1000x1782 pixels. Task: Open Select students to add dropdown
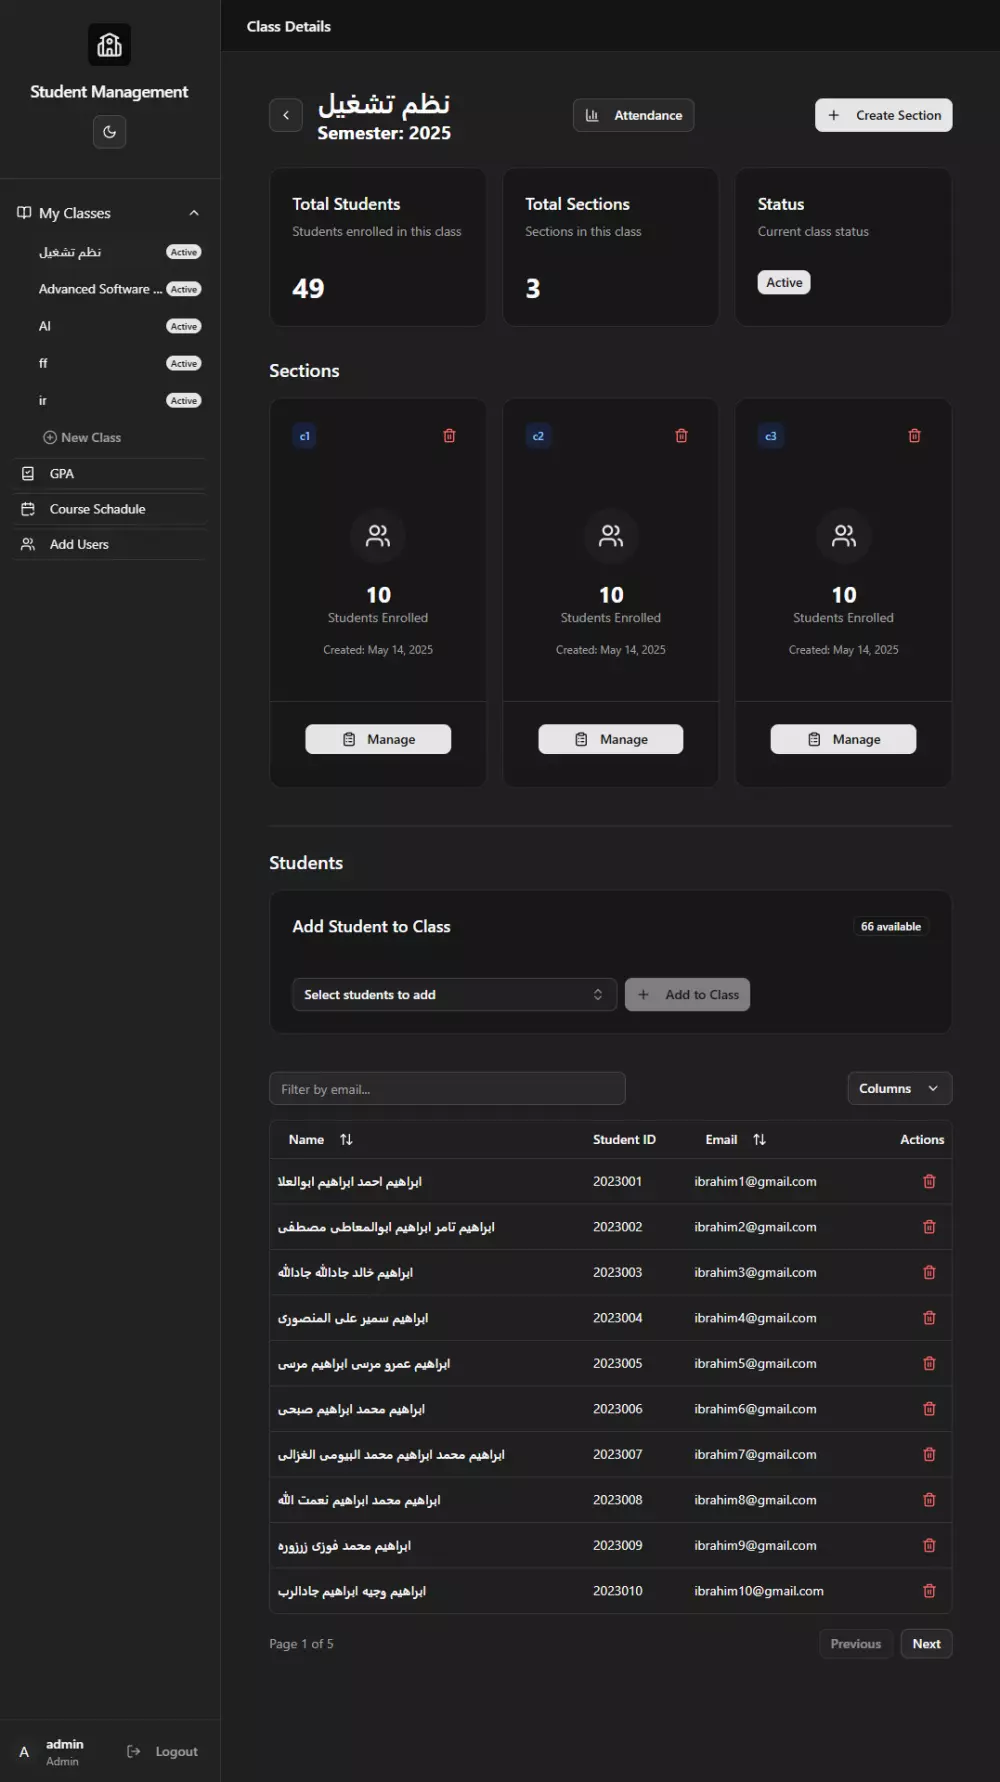[454, 994]
